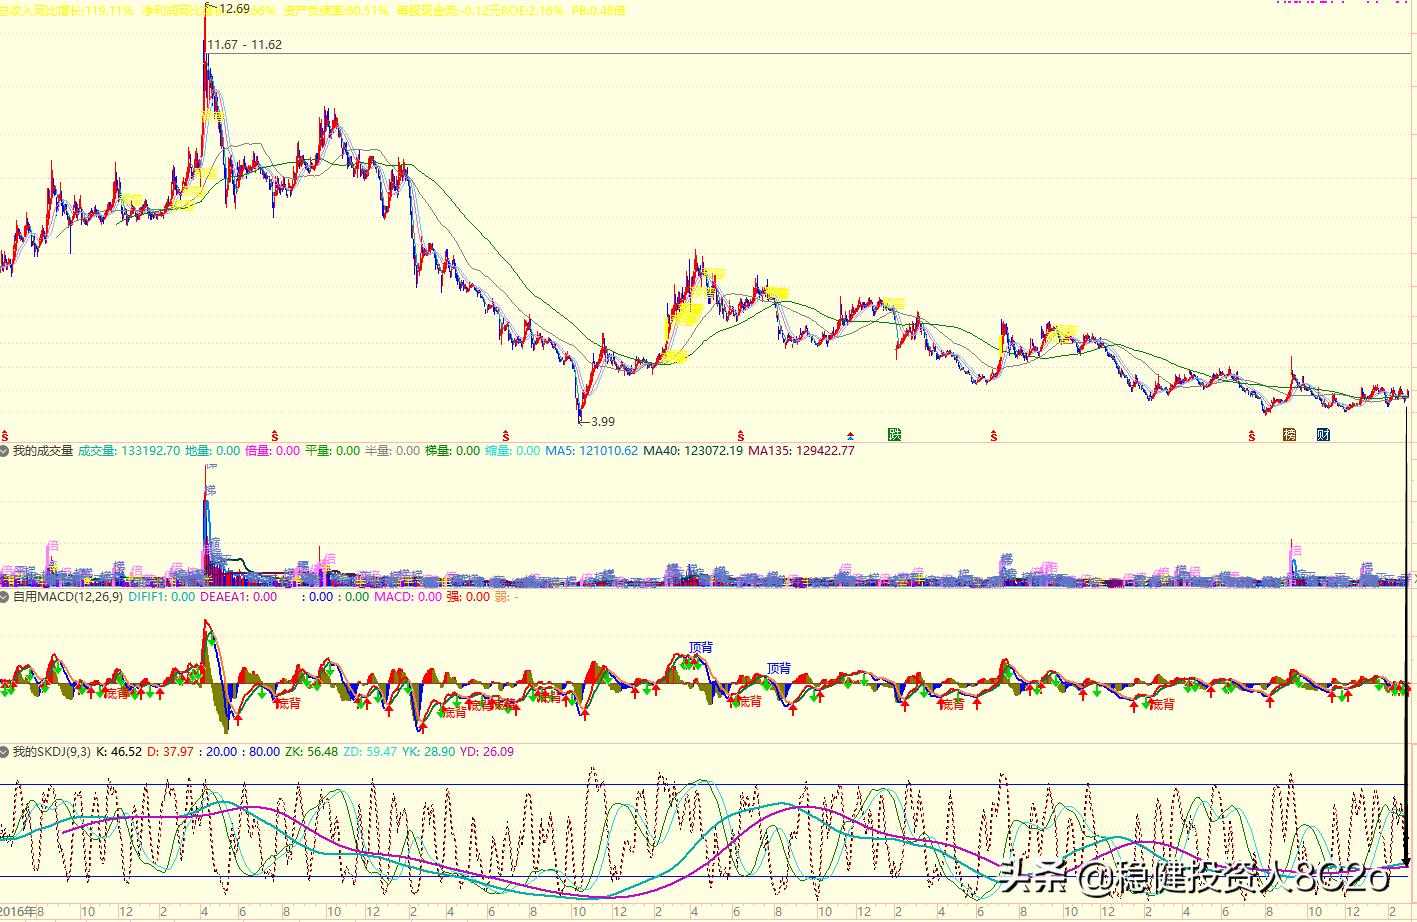This screenshot has width=1417, height=922.
Task: Click the first yellow signal tag on price chart
Action: coord(132,201)
